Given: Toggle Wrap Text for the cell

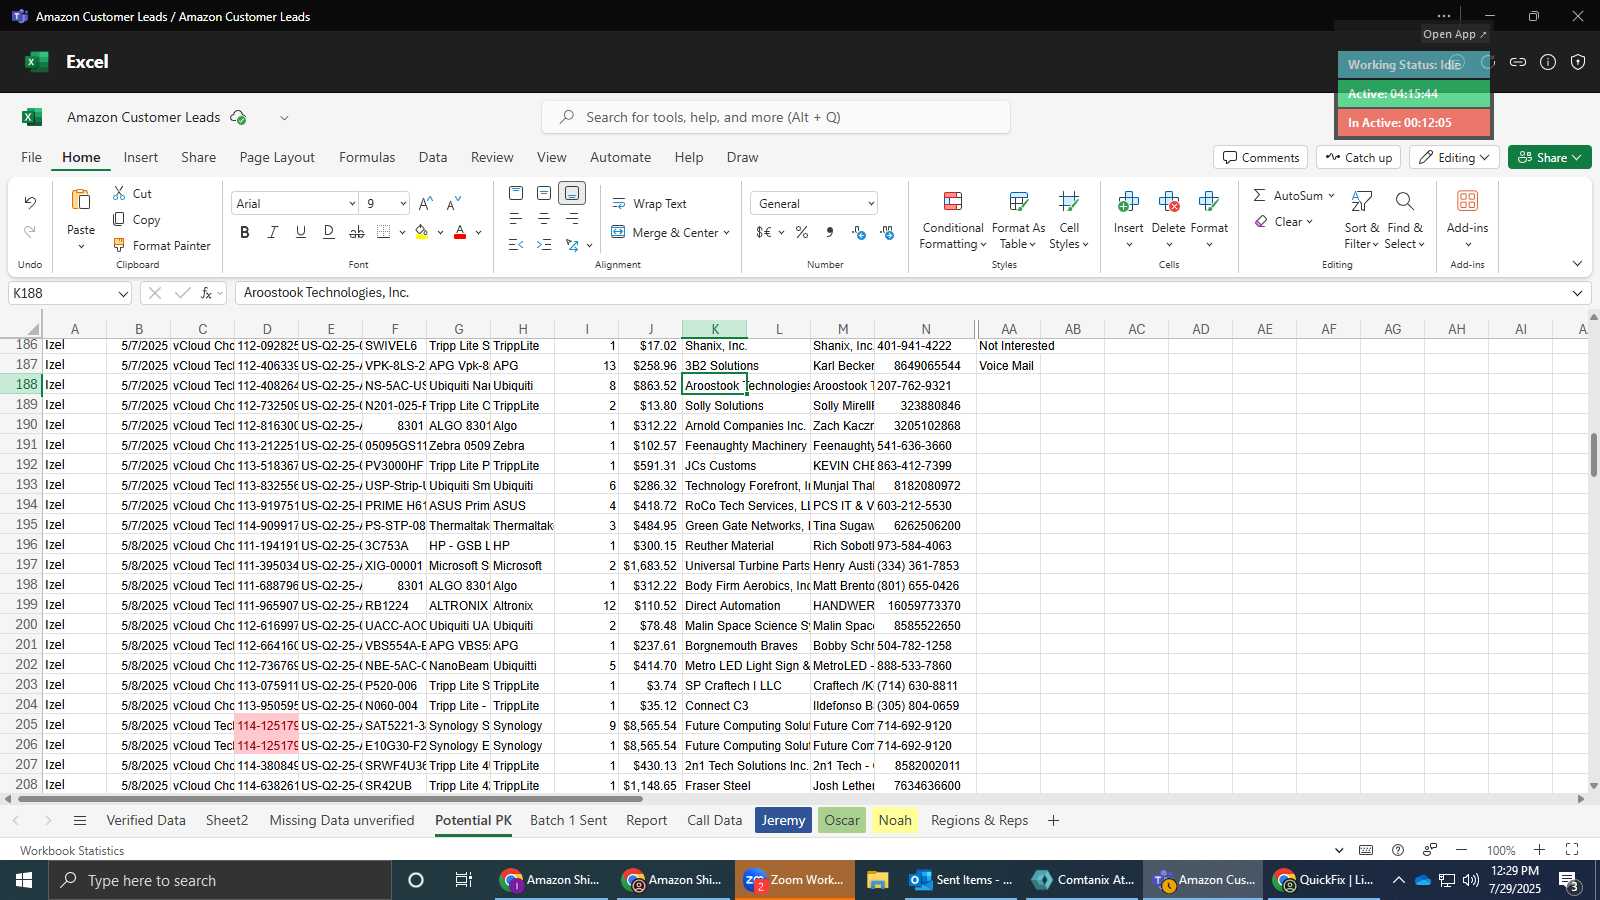Looking at the screenshot, I should (x=649, y=204).
